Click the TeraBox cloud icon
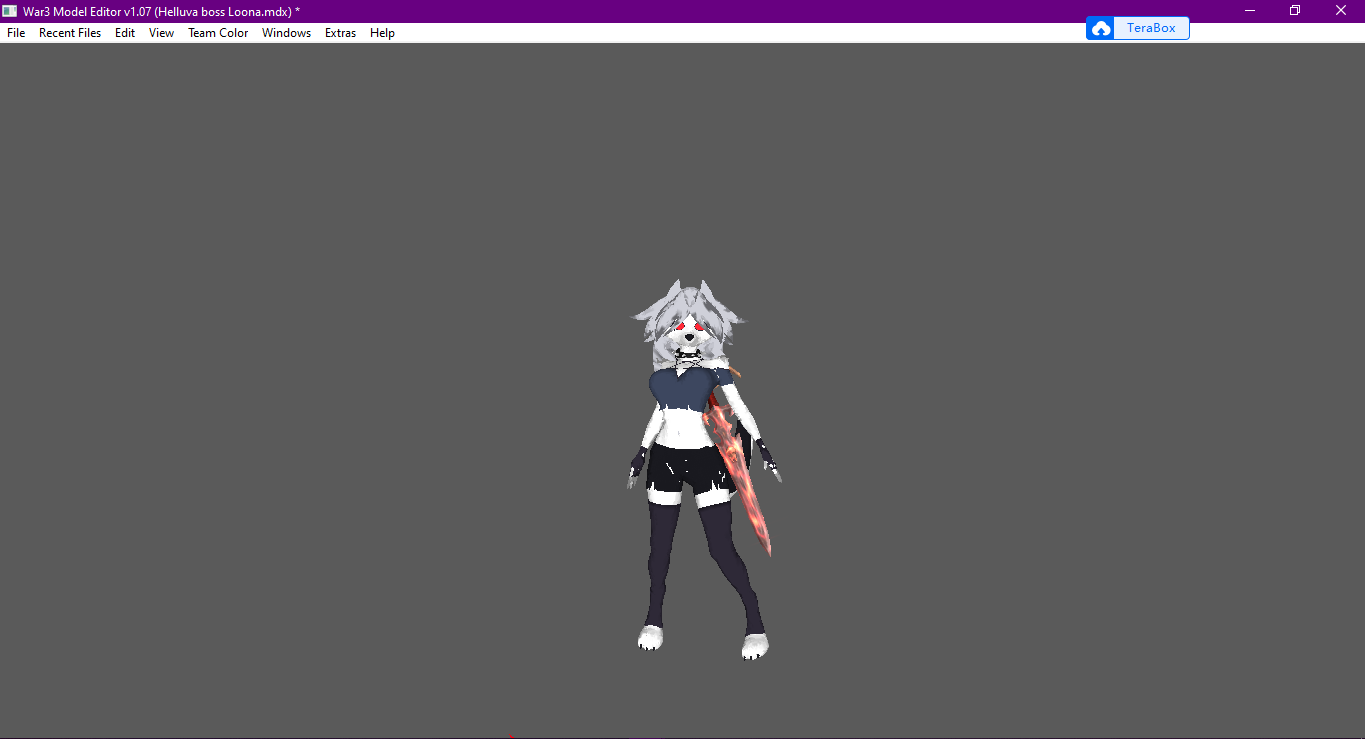 pyautogui.click(x=1101, y=29)
